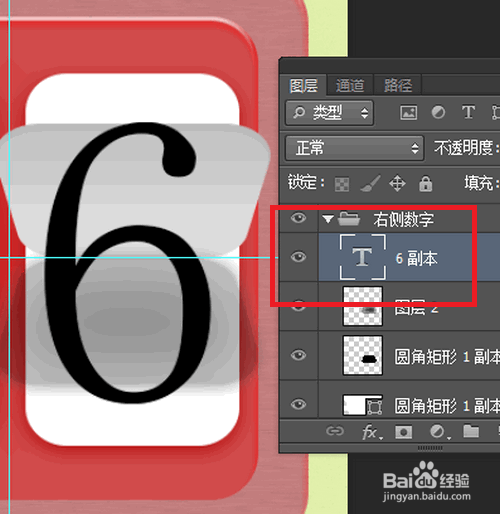The image size is (500, 514).
Task: Open the 正常 blend mode dropdown
Action: 354,148
